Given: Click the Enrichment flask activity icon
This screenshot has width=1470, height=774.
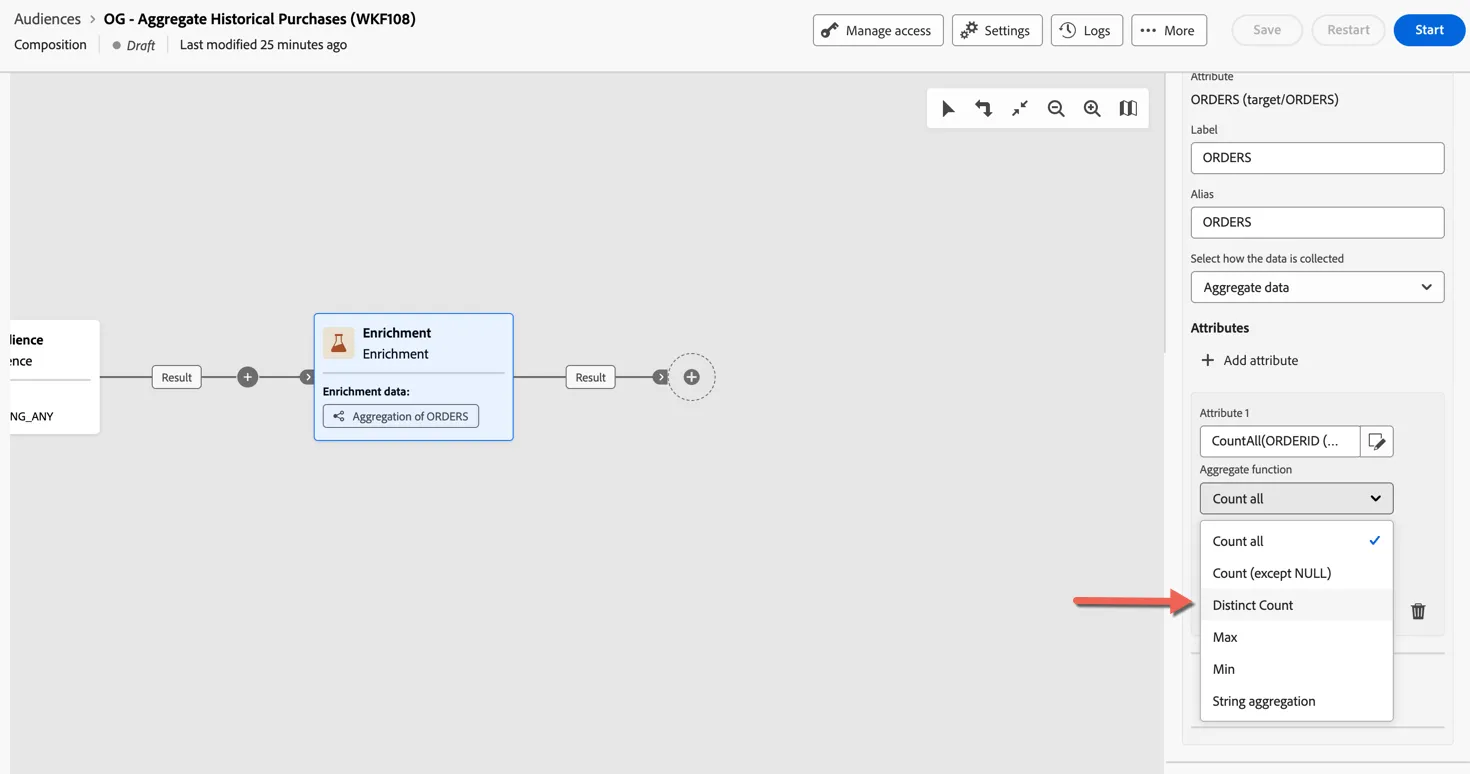Looking at the screenshot, I should point(338,343).
